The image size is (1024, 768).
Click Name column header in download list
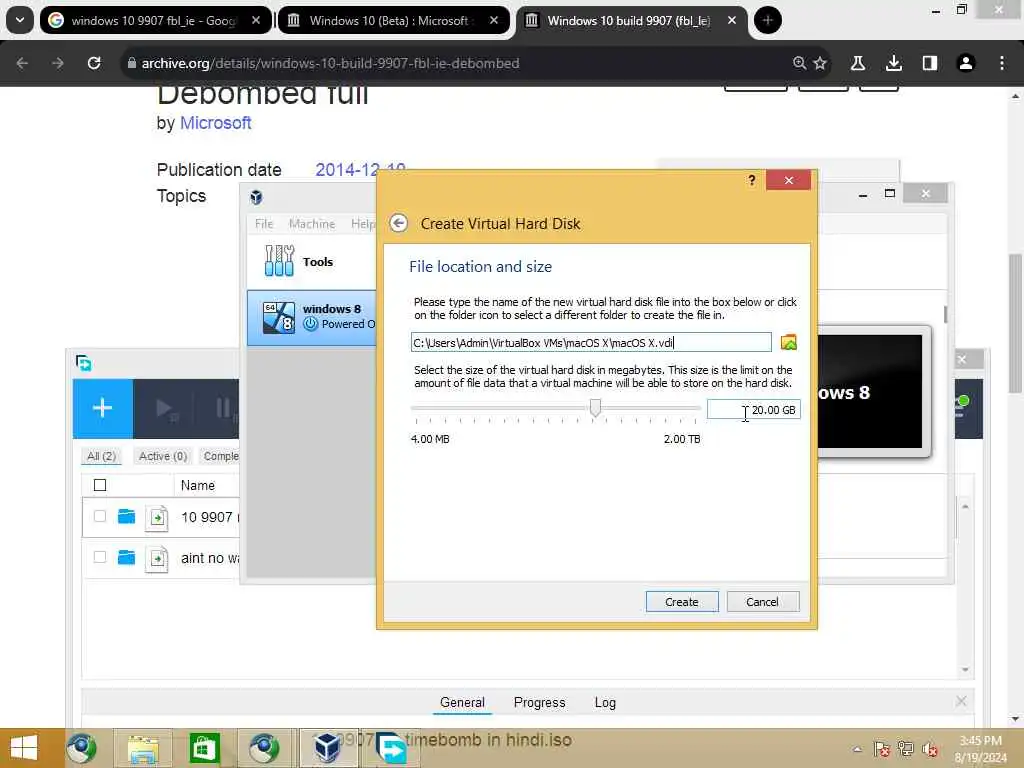(x=197, y=485)
